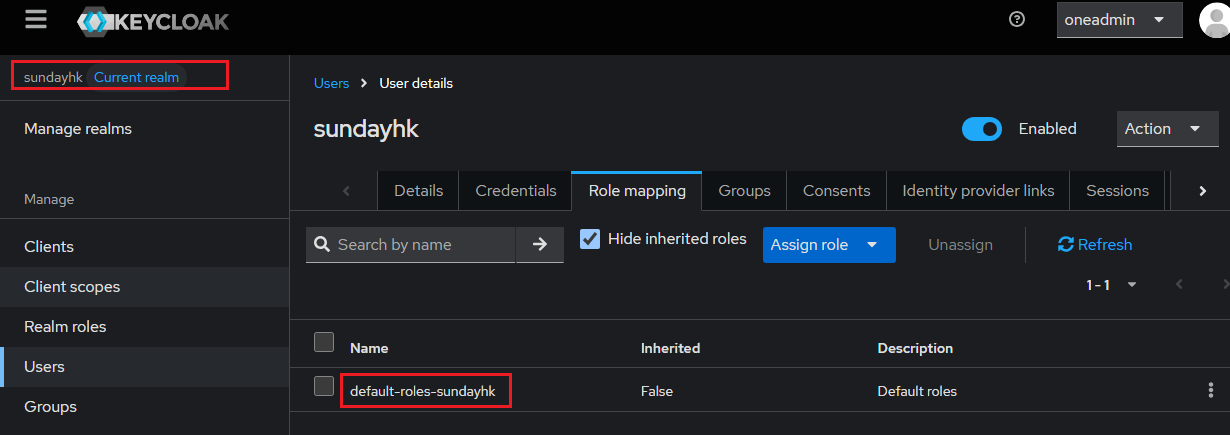Open the Action dropdown

pos(1167,129)
